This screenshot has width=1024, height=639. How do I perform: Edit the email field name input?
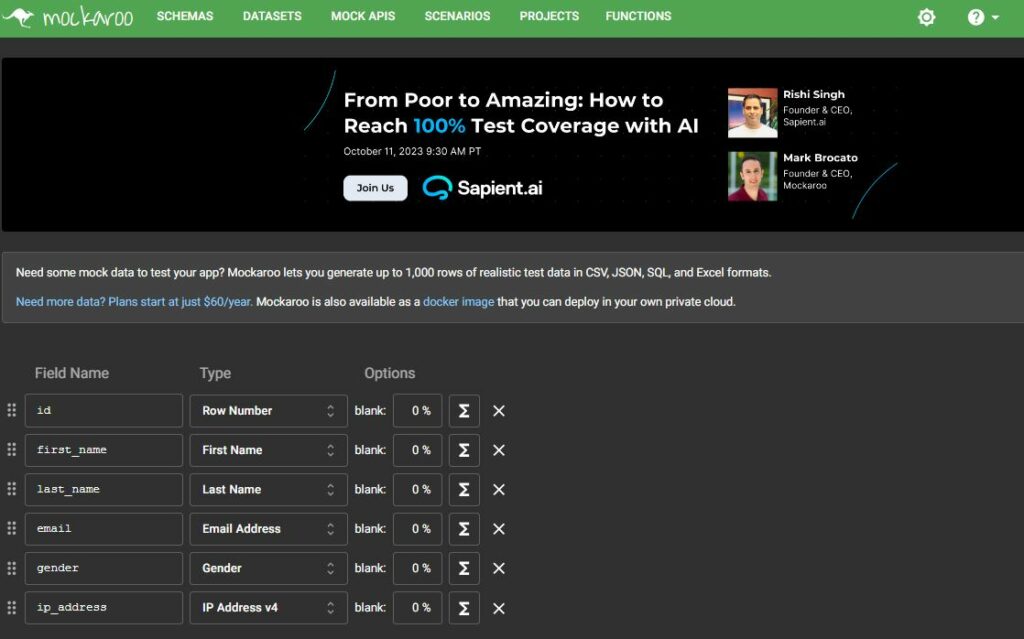click(x=104, y=529)
